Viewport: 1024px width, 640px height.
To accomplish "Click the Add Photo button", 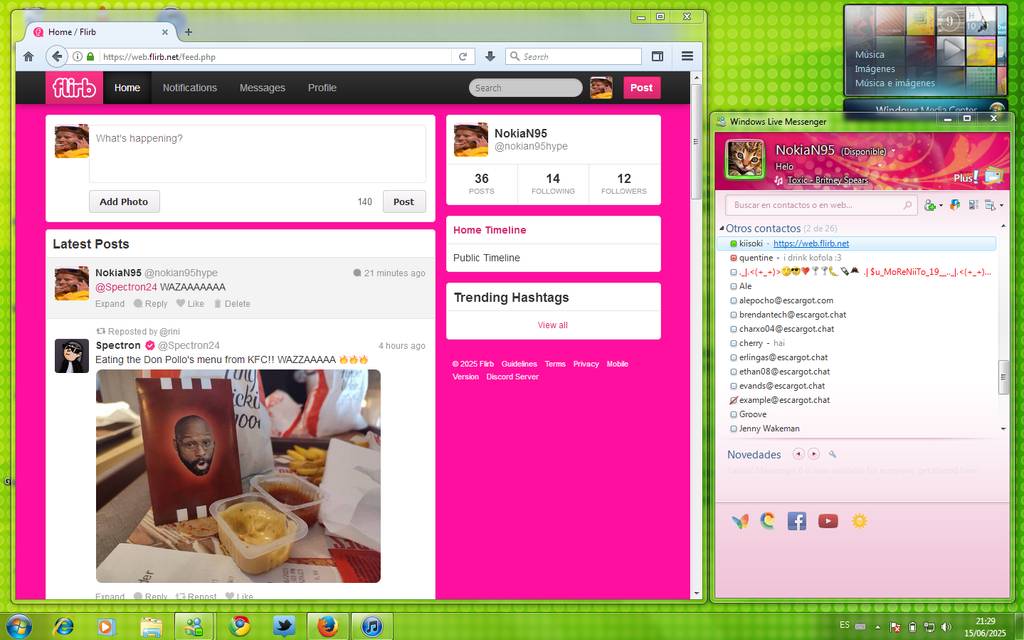I will click(x=124, y=202).
